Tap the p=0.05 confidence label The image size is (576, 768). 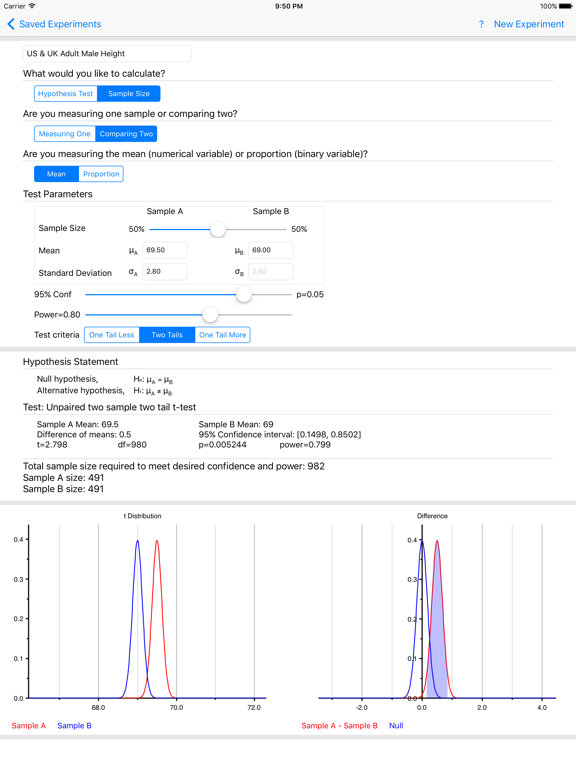point(310,294)
